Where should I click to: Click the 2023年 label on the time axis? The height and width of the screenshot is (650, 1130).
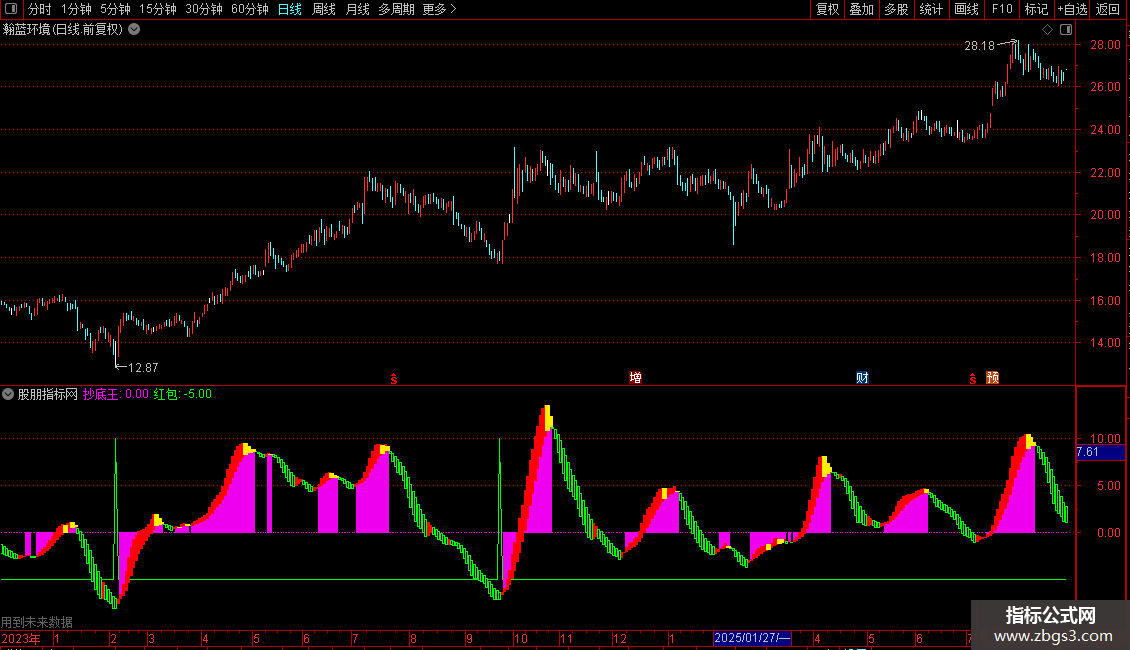21,638
